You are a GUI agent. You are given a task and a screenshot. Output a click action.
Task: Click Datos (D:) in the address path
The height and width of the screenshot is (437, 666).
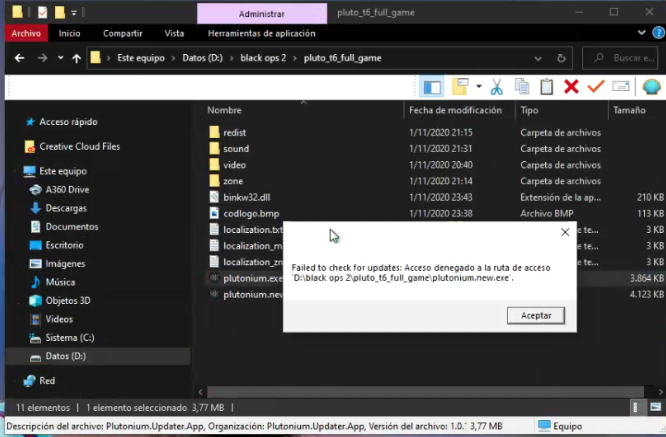[x=202, y=58]
